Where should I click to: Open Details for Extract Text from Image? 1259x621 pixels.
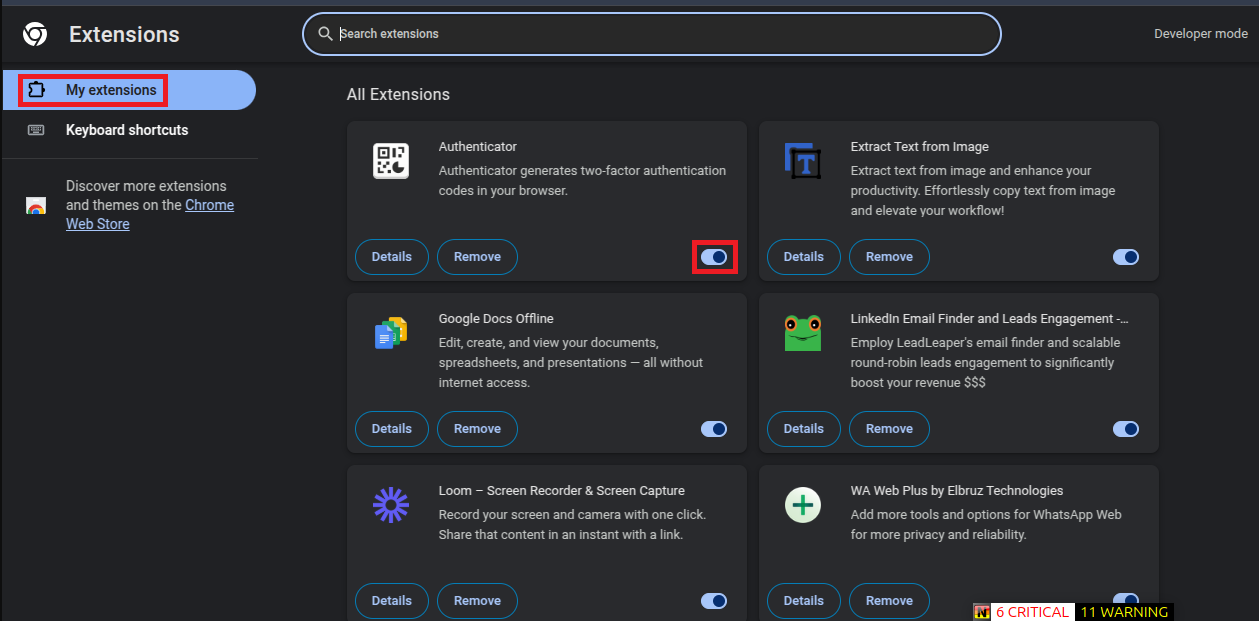point(804,257)
